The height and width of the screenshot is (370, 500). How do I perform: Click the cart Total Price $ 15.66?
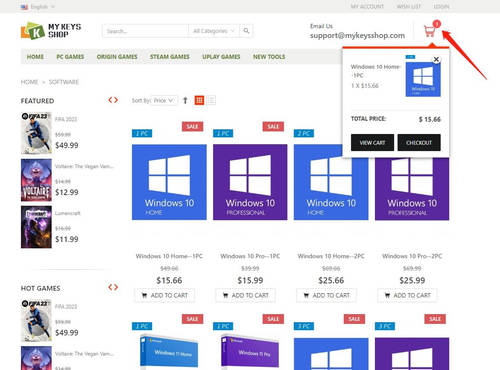pos(430,119)
